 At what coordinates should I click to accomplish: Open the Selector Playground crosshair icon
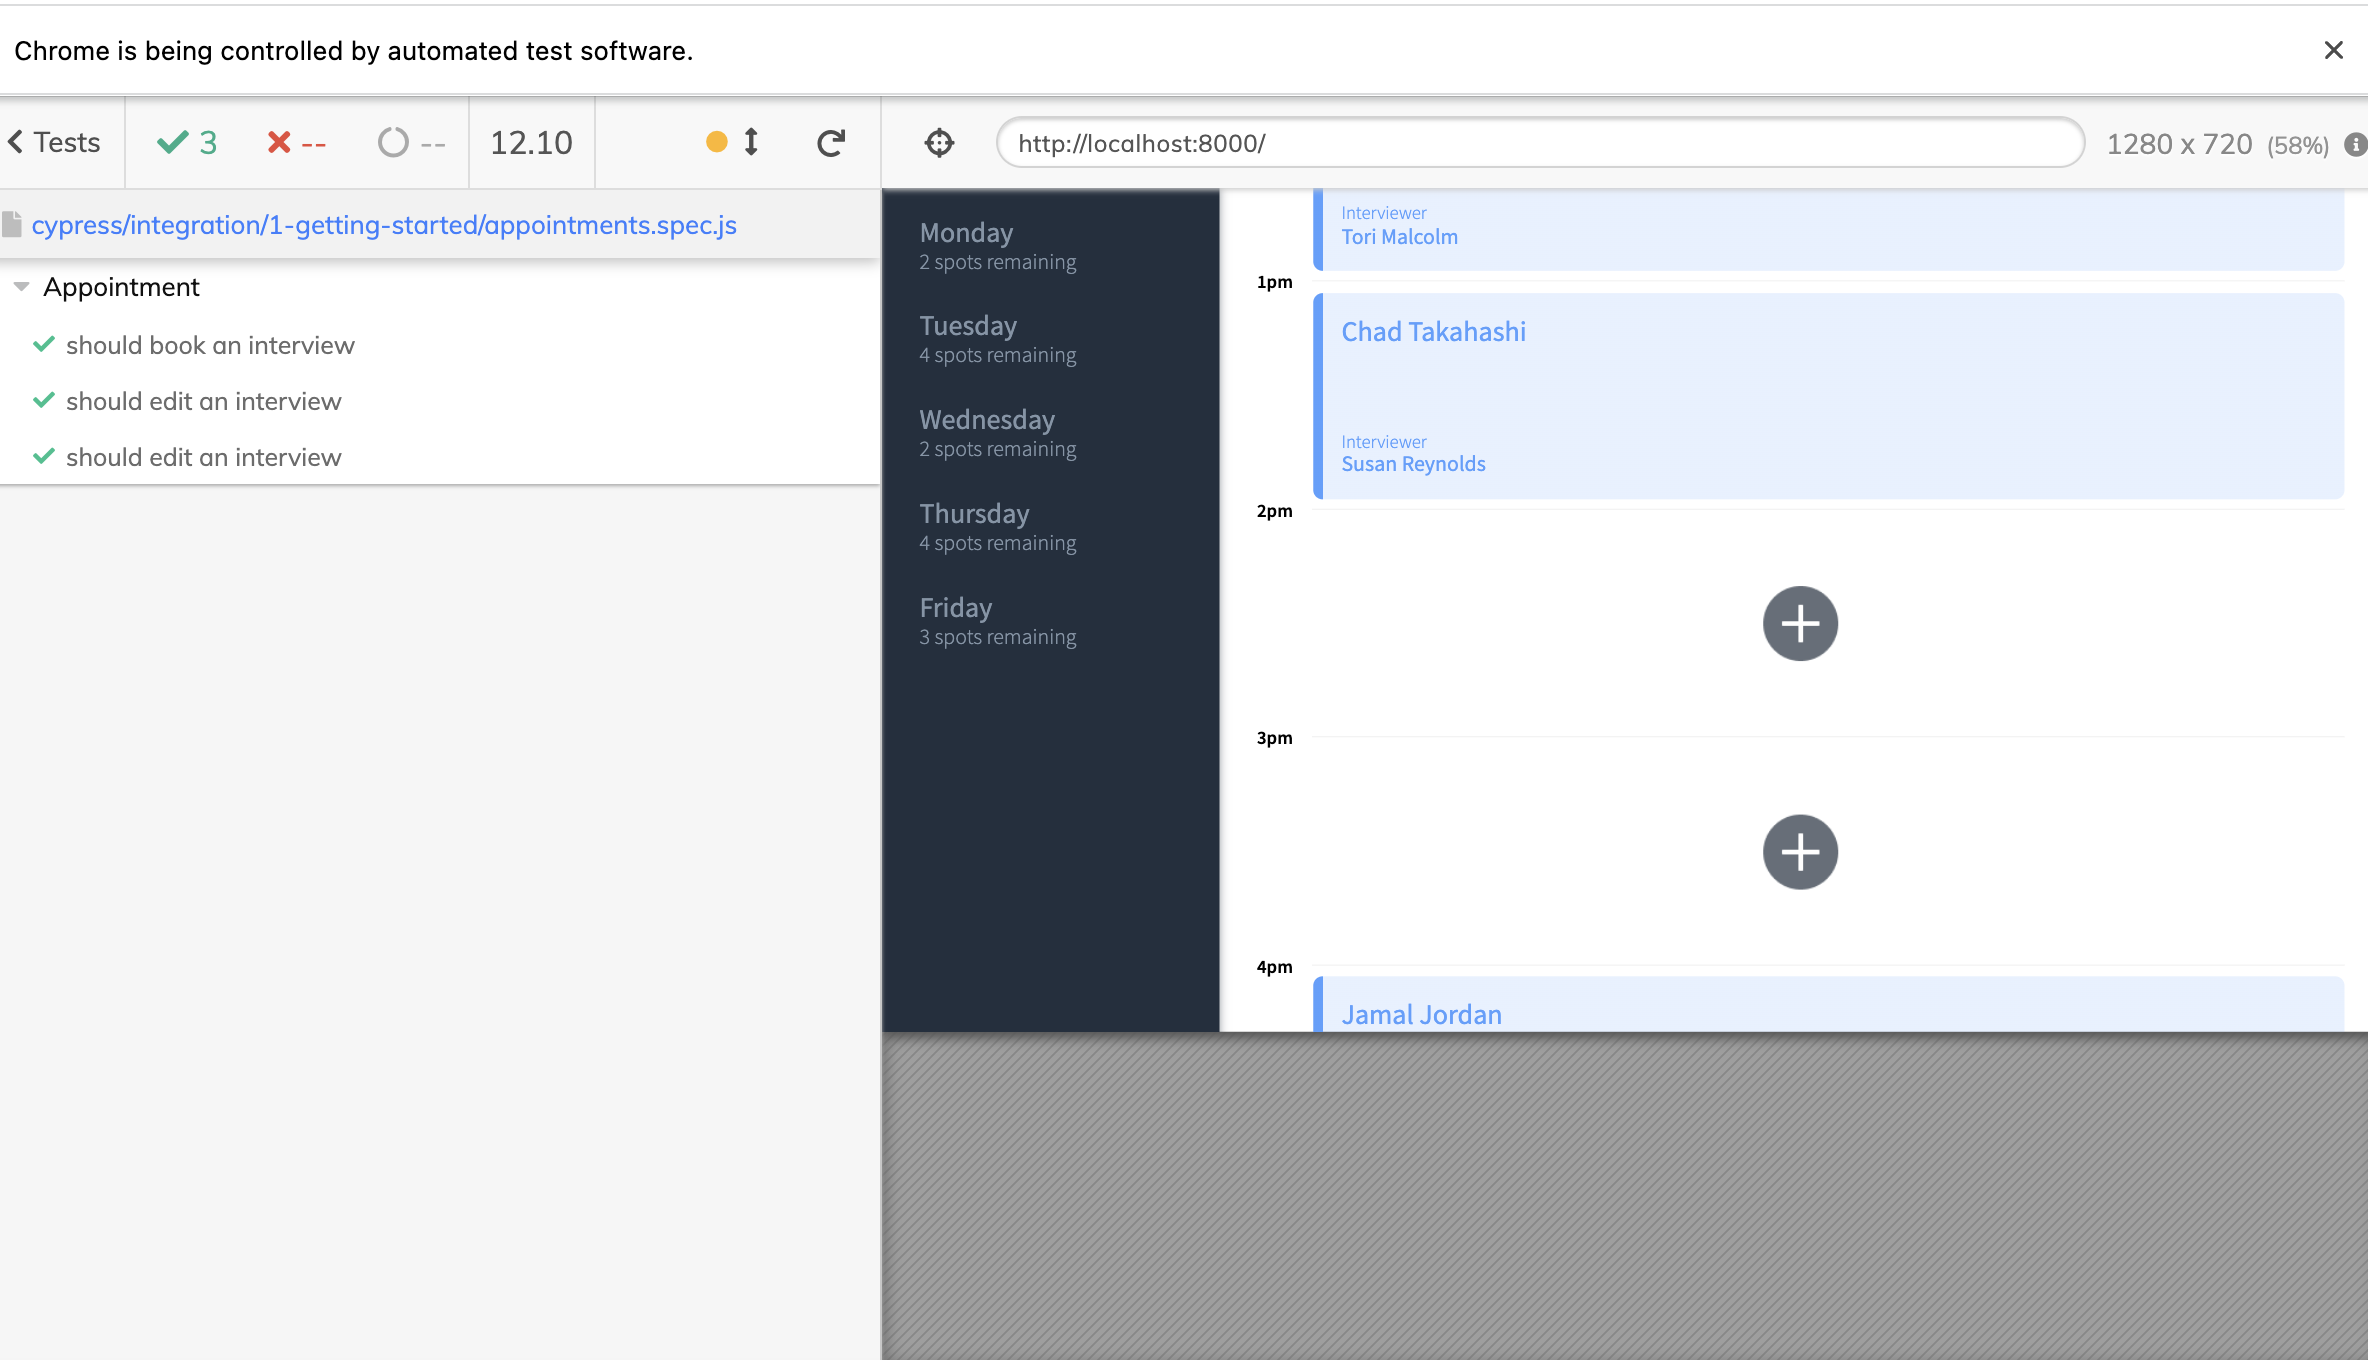coord(938,142)
